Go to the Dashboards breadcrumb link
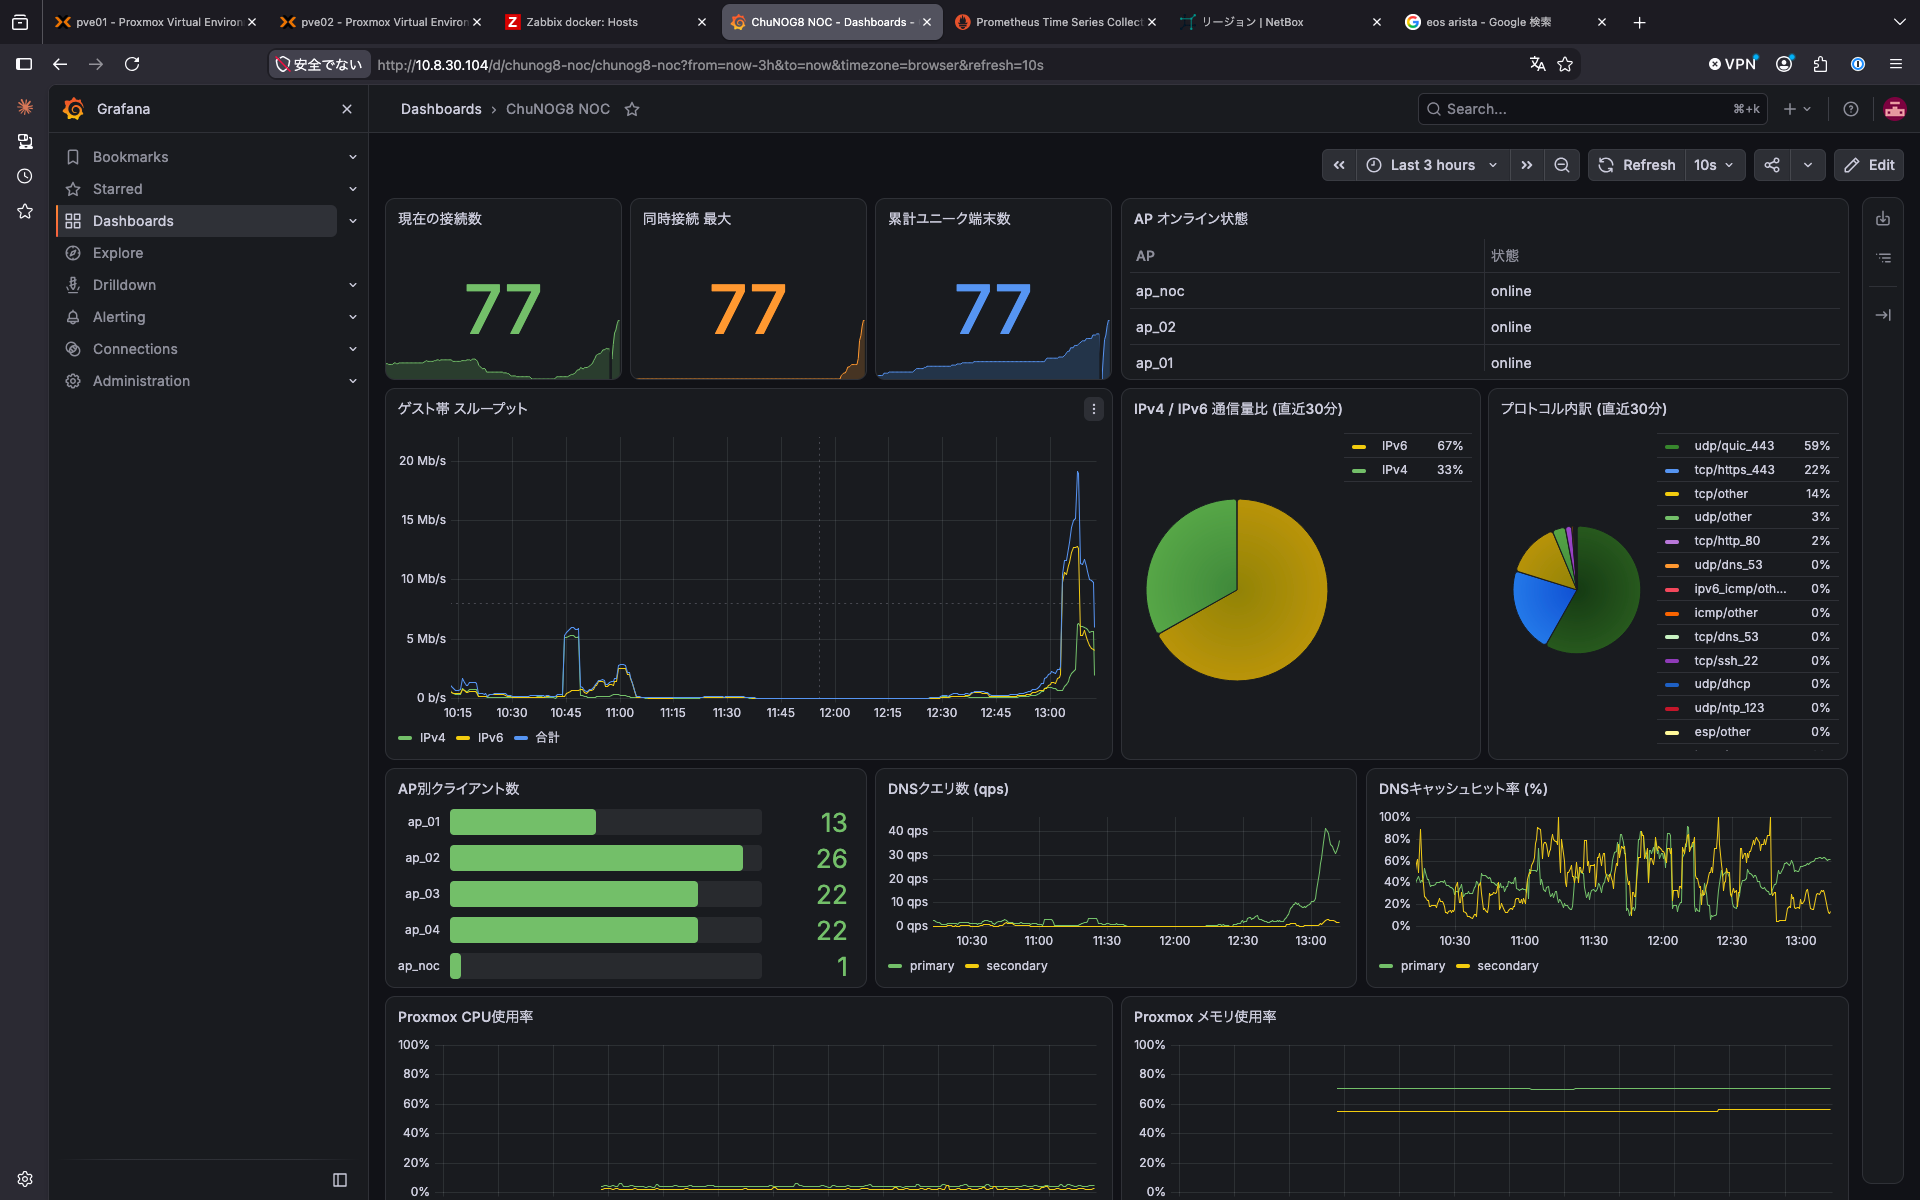 [441, 109]
